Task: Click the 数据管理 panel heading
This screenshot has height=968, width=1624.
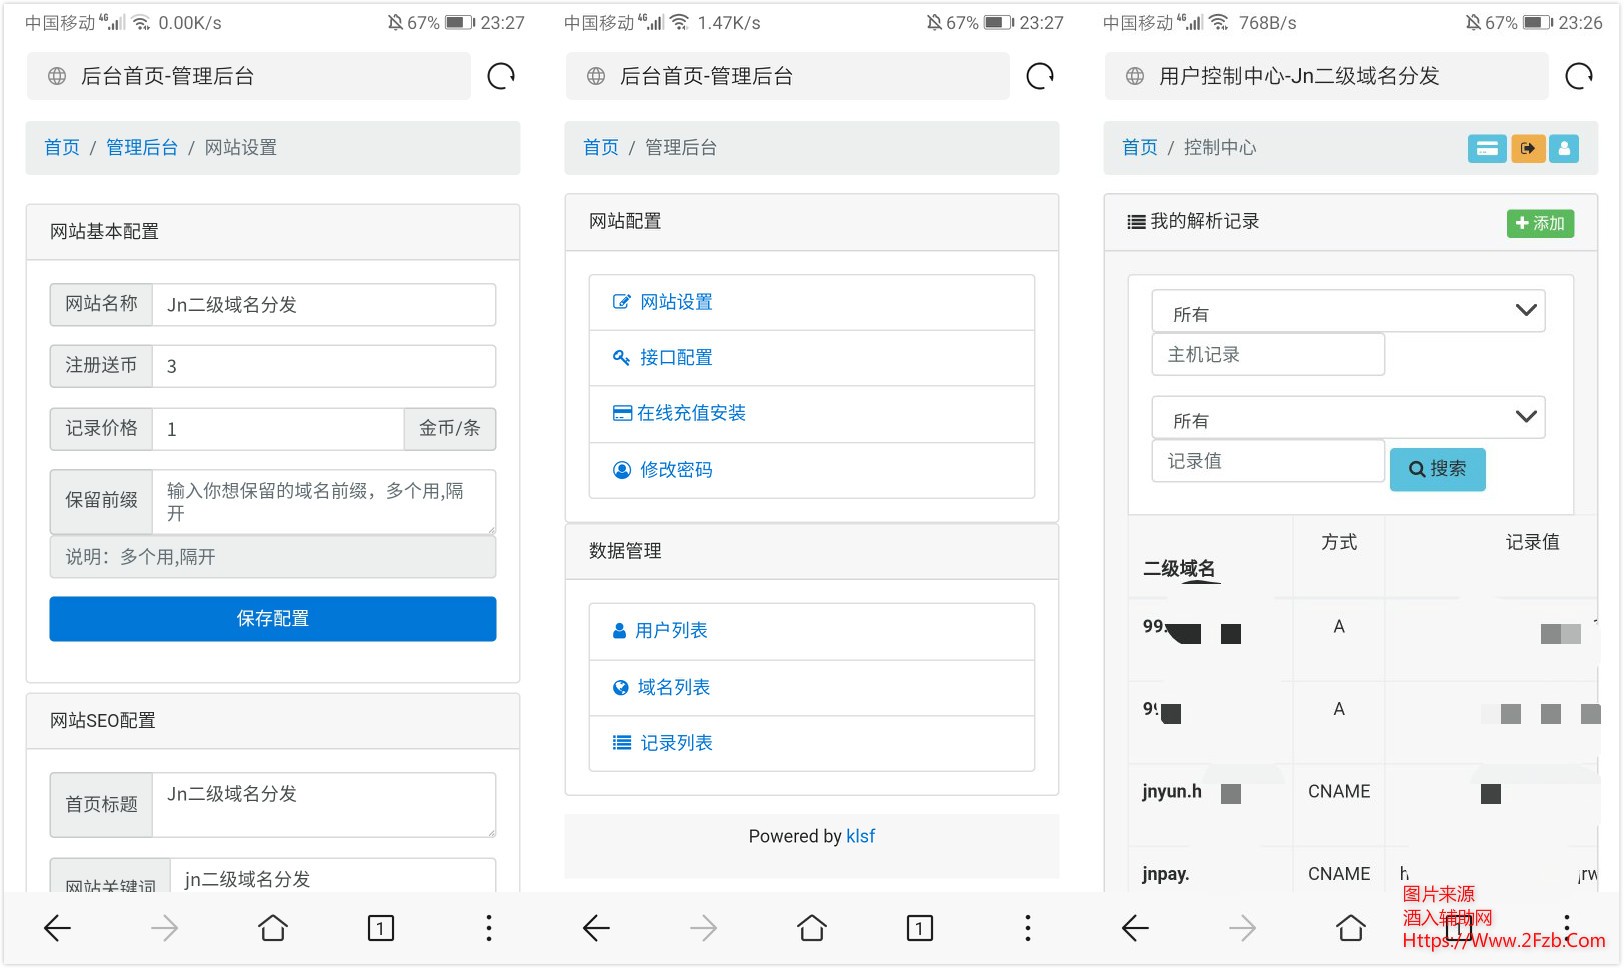Action: [812, 551]
